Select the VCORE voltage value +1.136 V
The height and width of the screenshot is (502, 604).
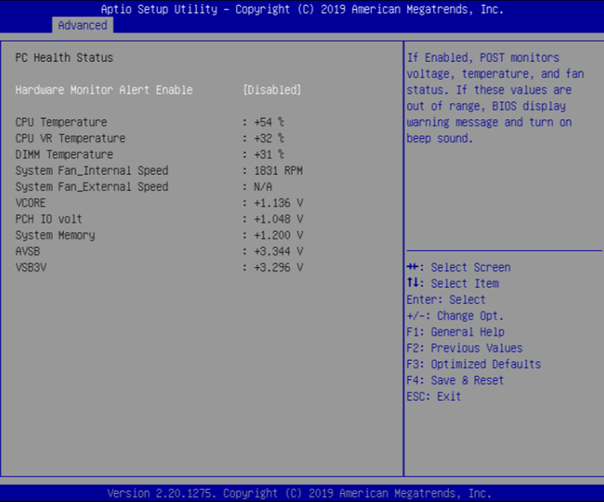(276, 203)
